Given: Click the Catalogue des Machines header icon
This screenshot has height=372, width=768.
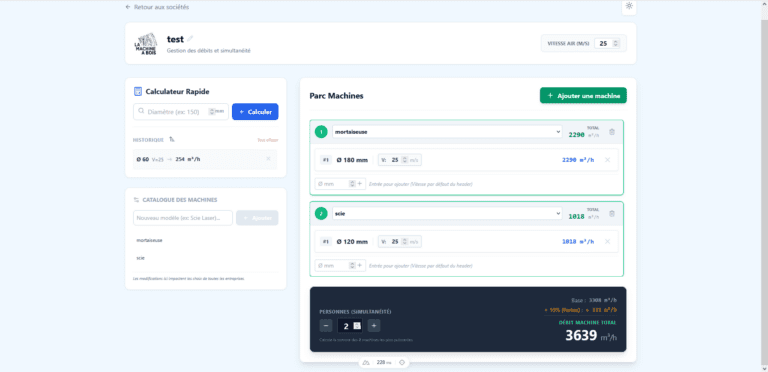Looking at the screenshot, I should tap(137, 200).
